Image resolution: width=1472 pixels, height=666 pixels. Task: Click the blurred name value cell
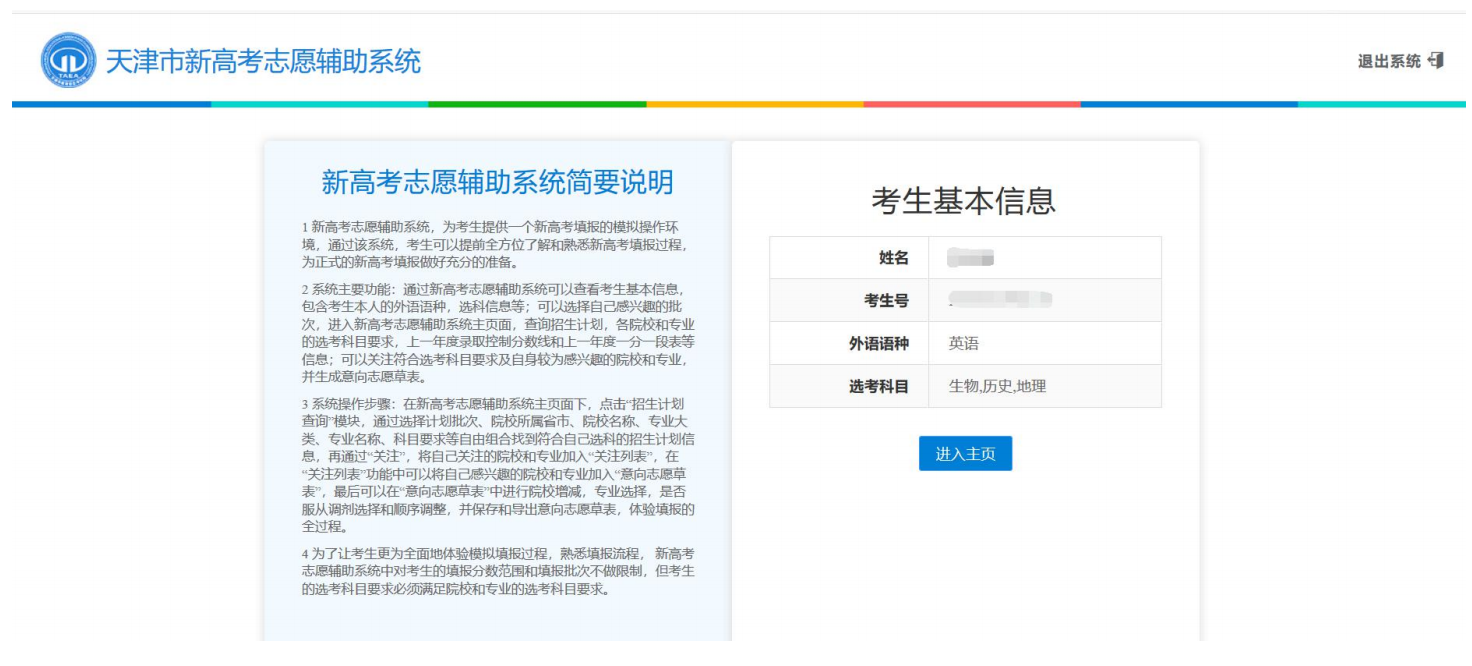(x=970, y=259)
